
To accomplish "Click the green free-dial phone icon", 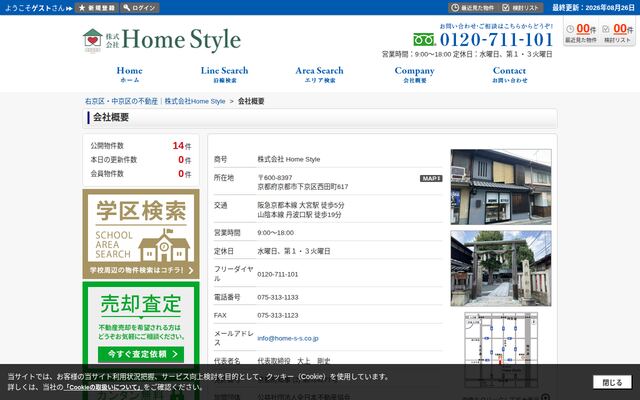I will (424, 40).
